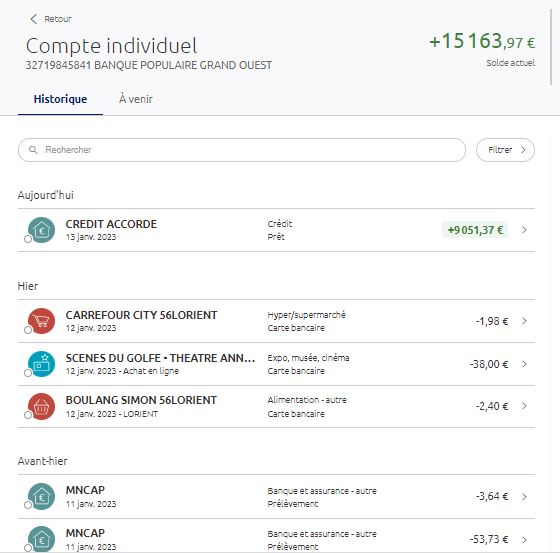Screen dimensions: 560x553
Task: Click the magnifier icon in search field
Action: pos(33,150)
